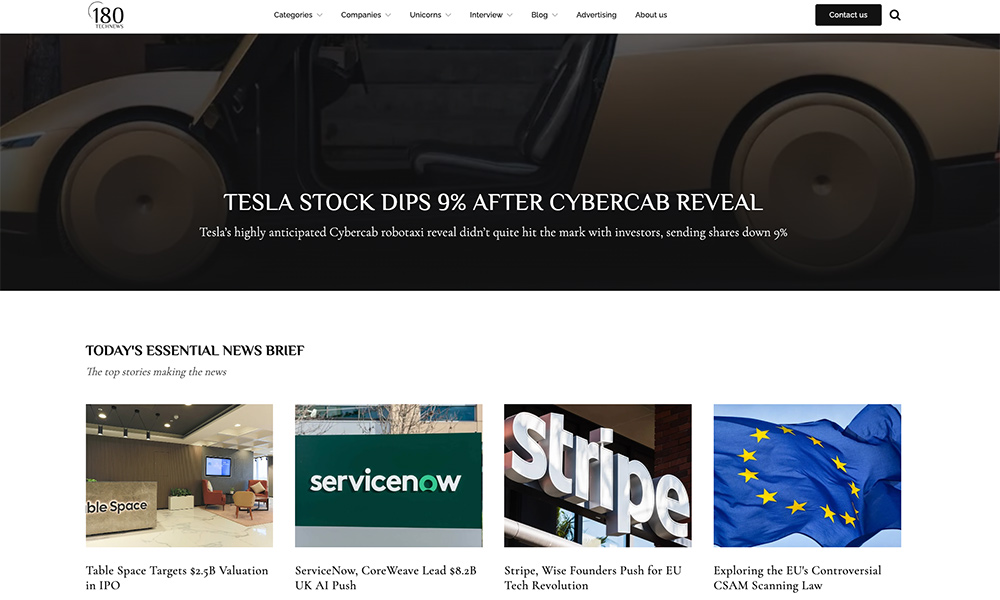Open the Interview menu chevron
1000x600 pixels.
(x=510, y=15)
